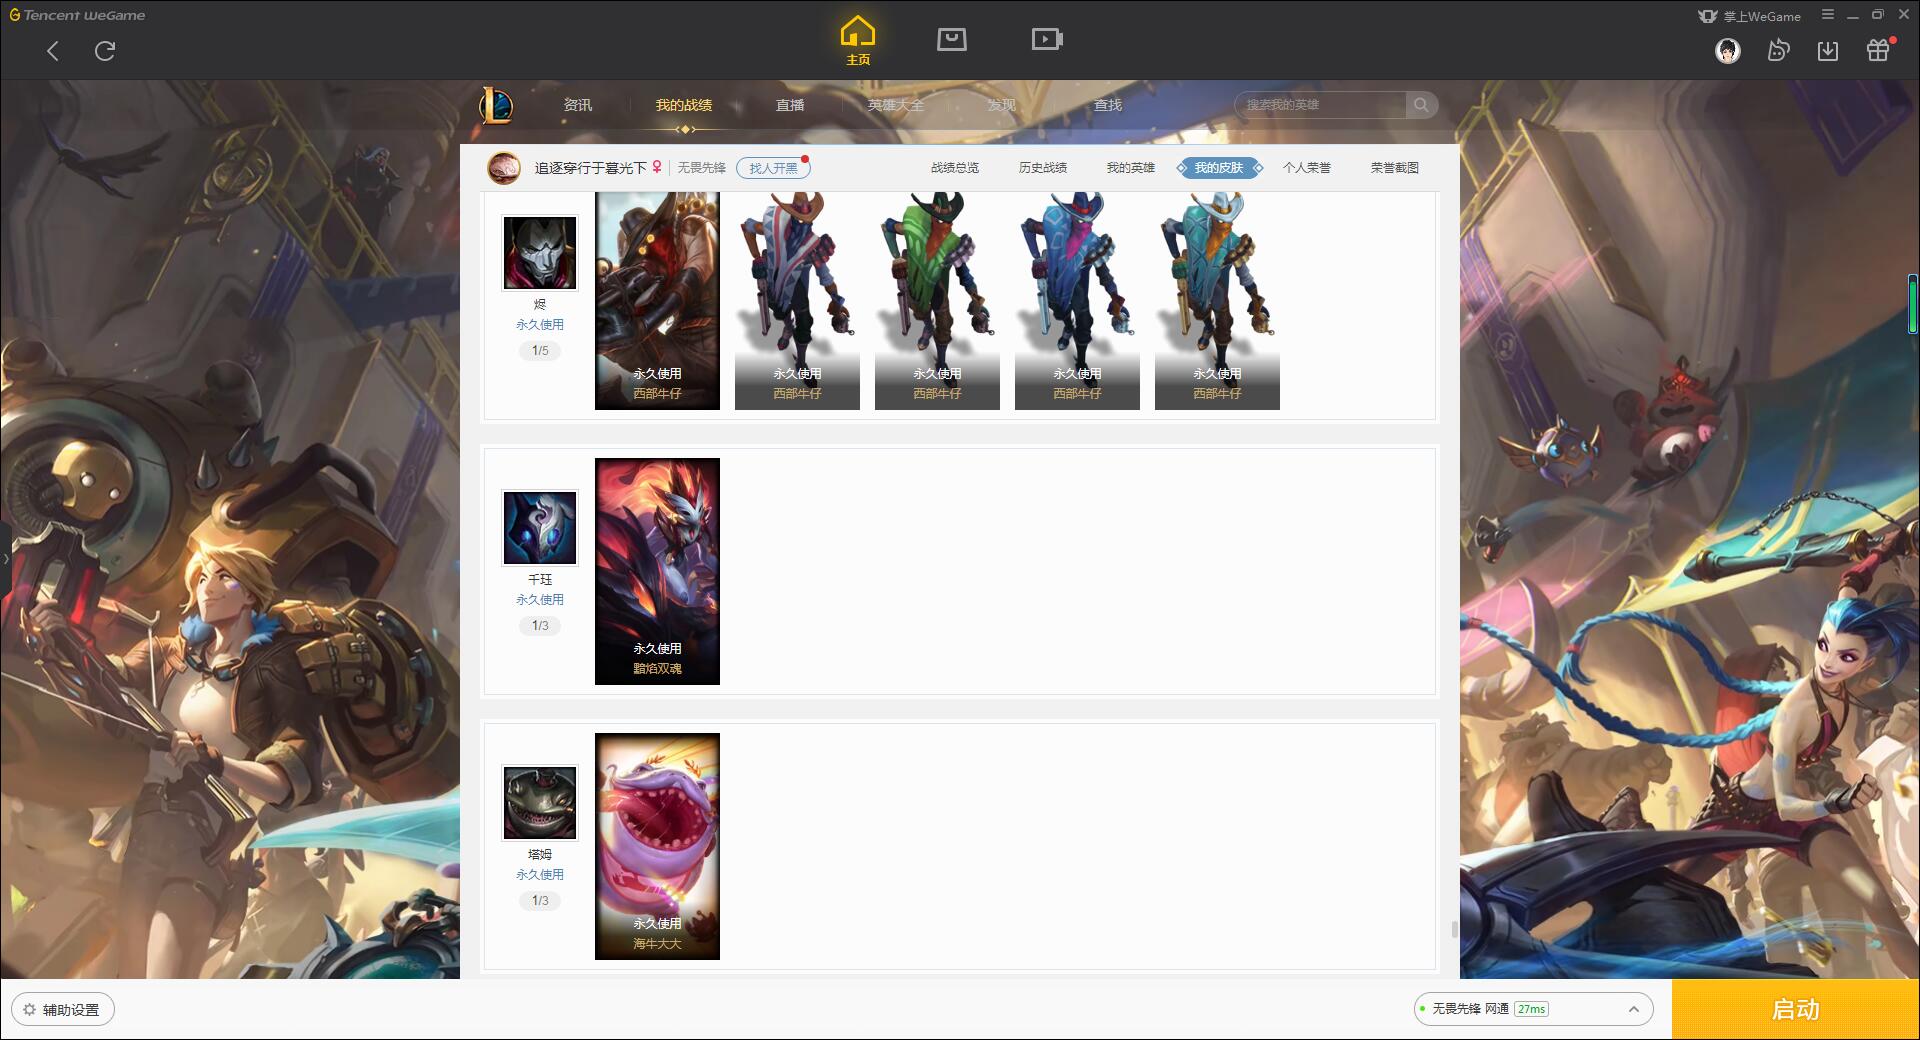Select 我的皮肤 sub-tab
The height and width of the screenshot is (1040, 1920).
1219,168
